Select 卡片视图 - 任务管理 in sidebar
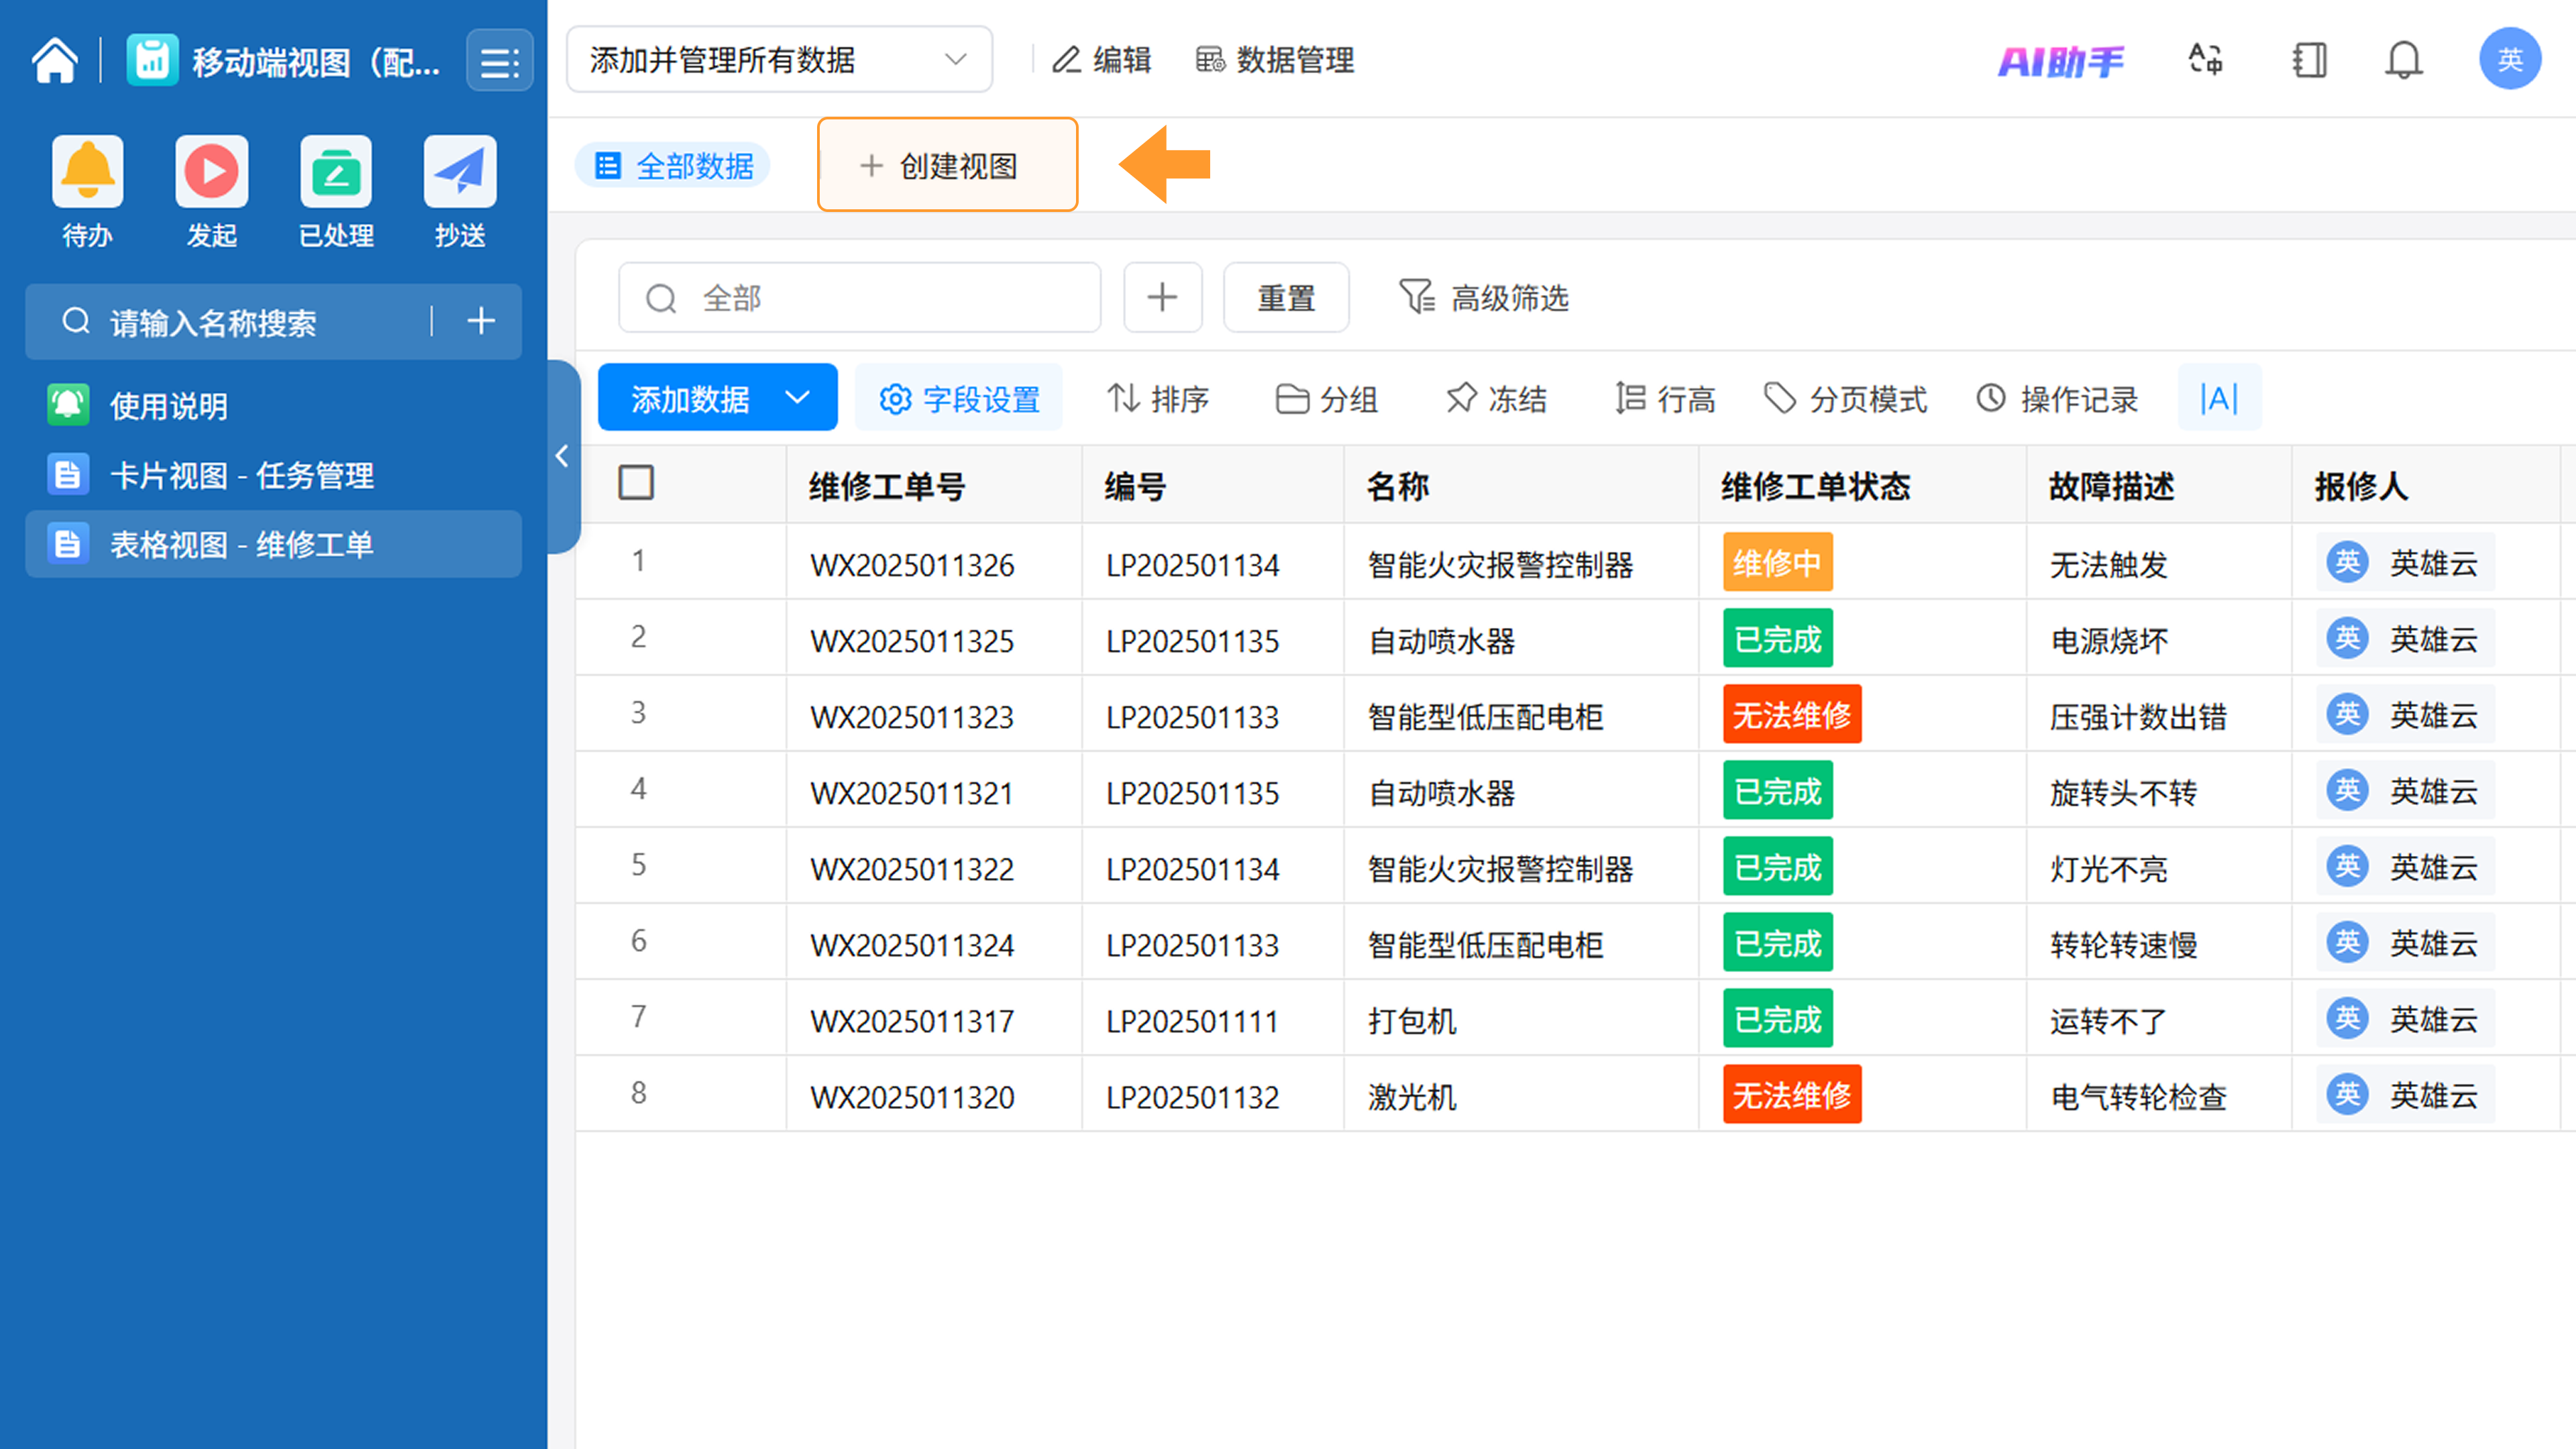Image resolution: width=2576 pixels, height=1449 pixels. tap(241, 475)
